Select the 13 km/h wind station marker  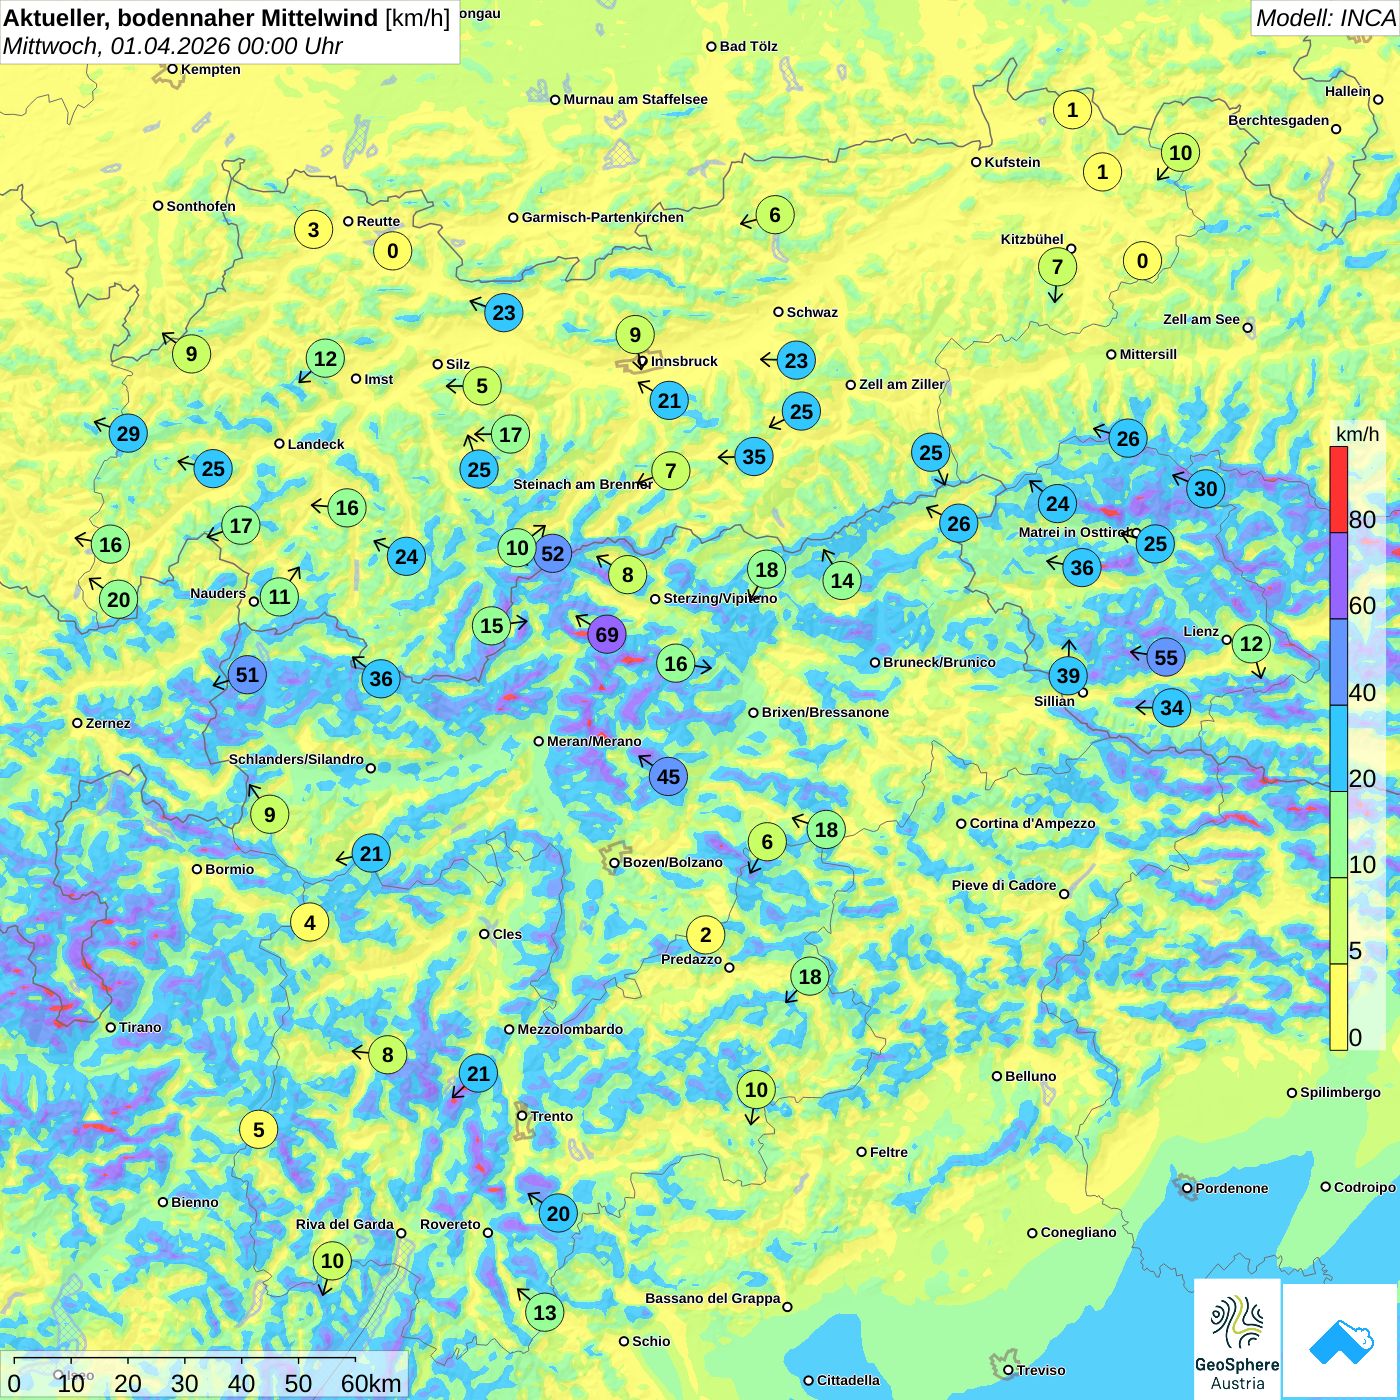point(545,1312)
